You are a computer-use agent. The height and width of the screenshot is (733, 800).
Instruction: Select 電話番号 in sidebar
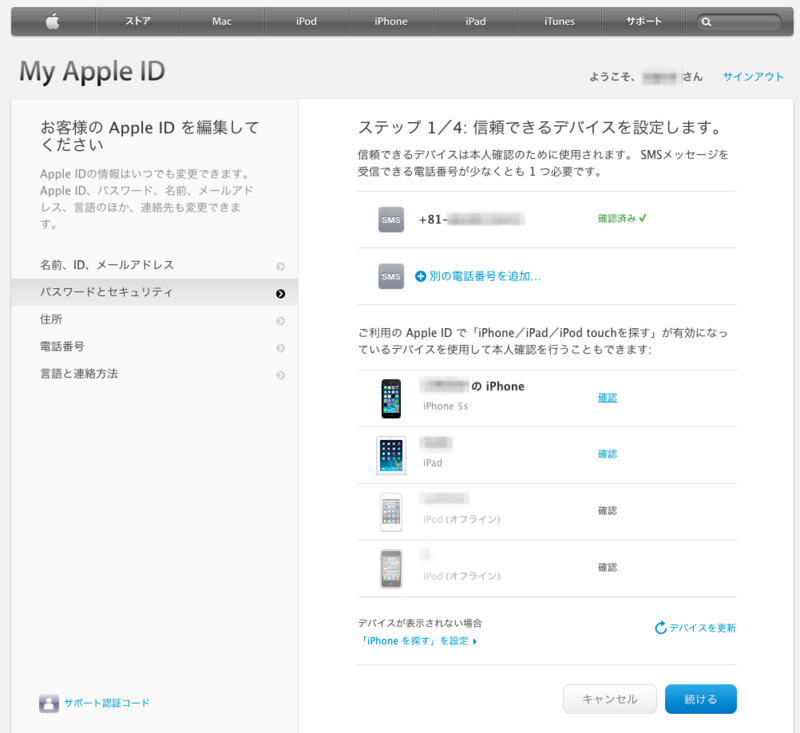155,346
